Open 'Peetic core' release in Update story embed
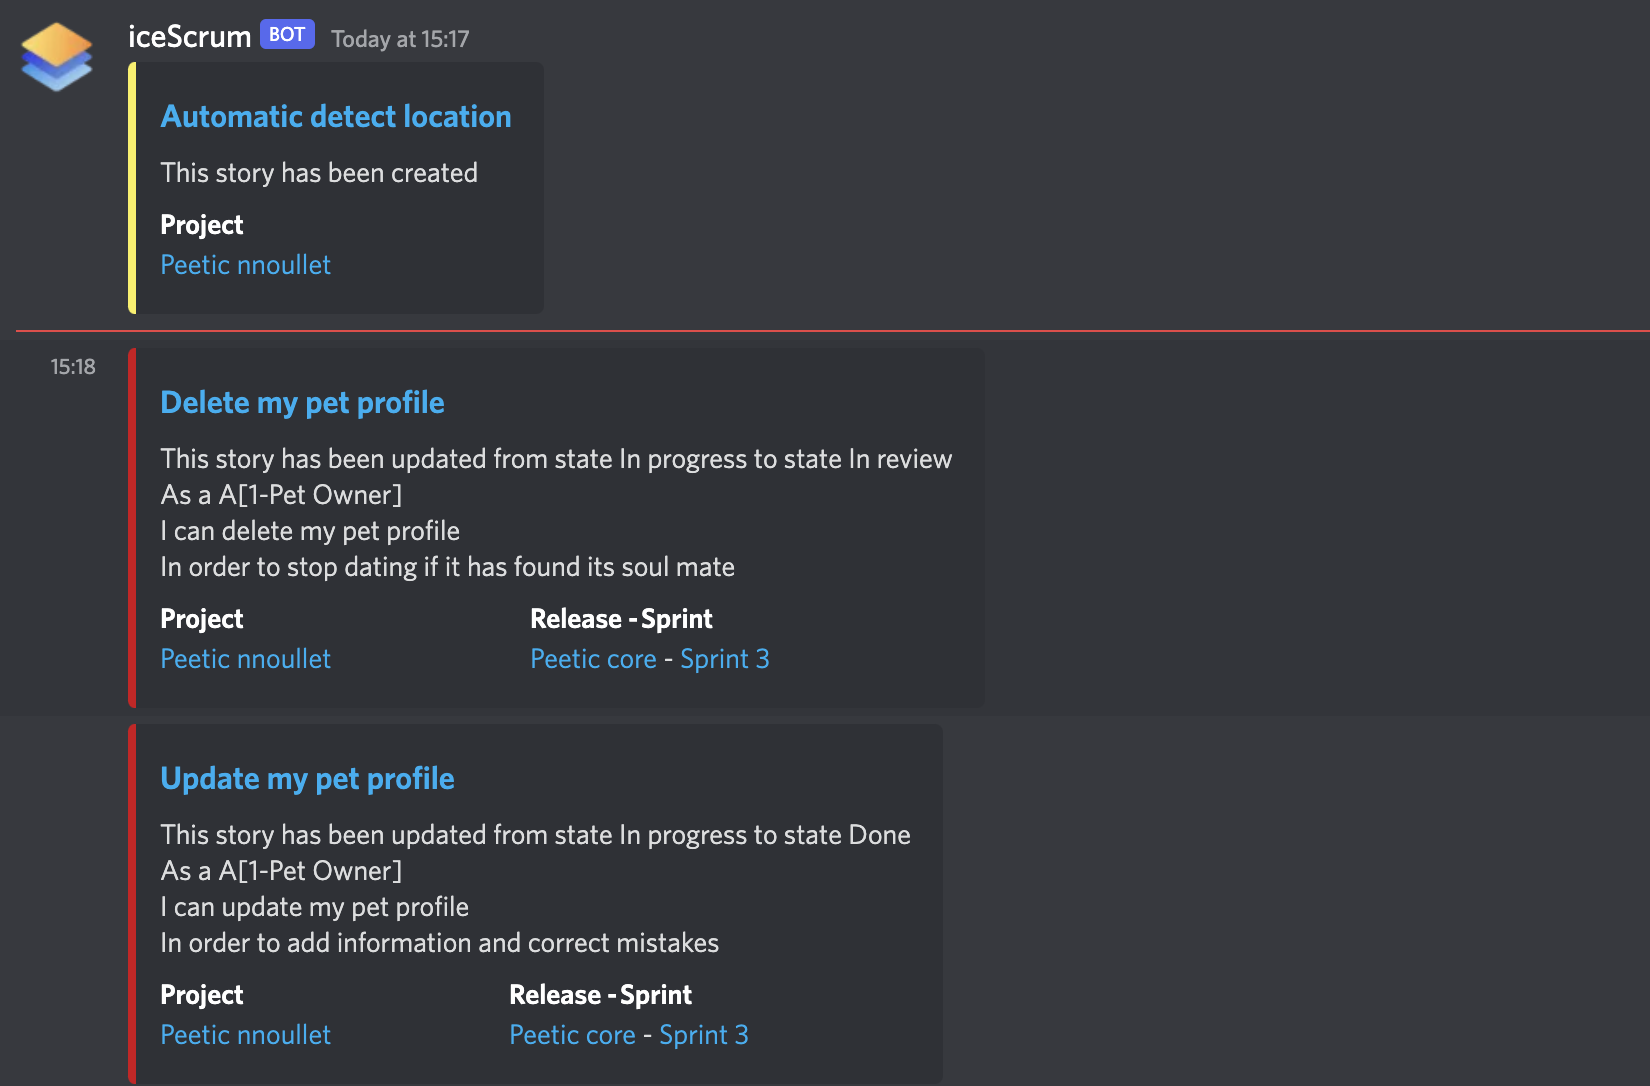 click(x=572, y=1034)
